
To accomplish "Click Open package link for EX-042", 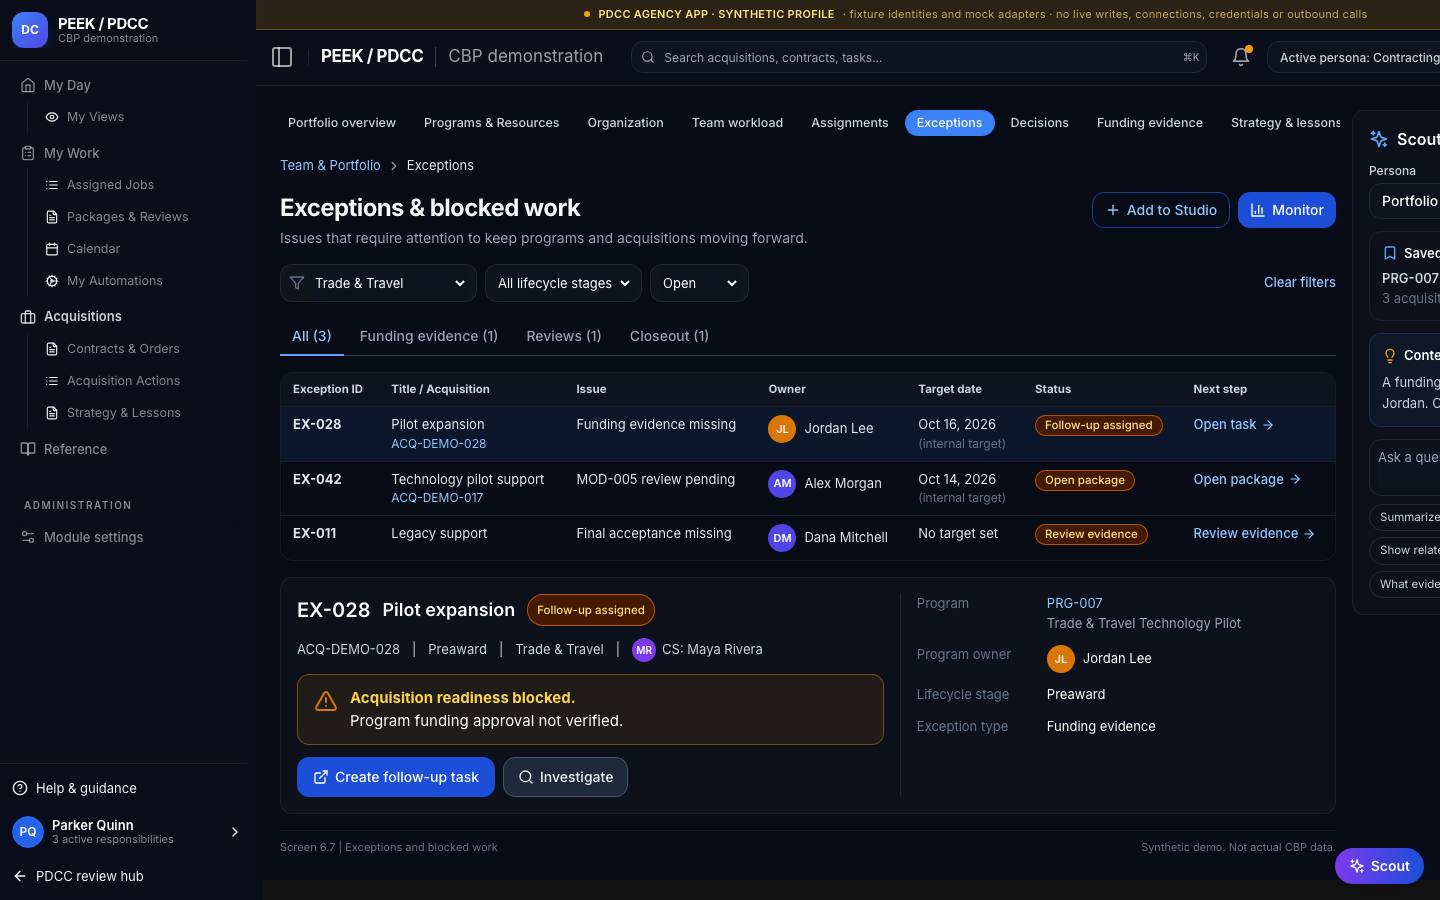I will click(1247, 479).
